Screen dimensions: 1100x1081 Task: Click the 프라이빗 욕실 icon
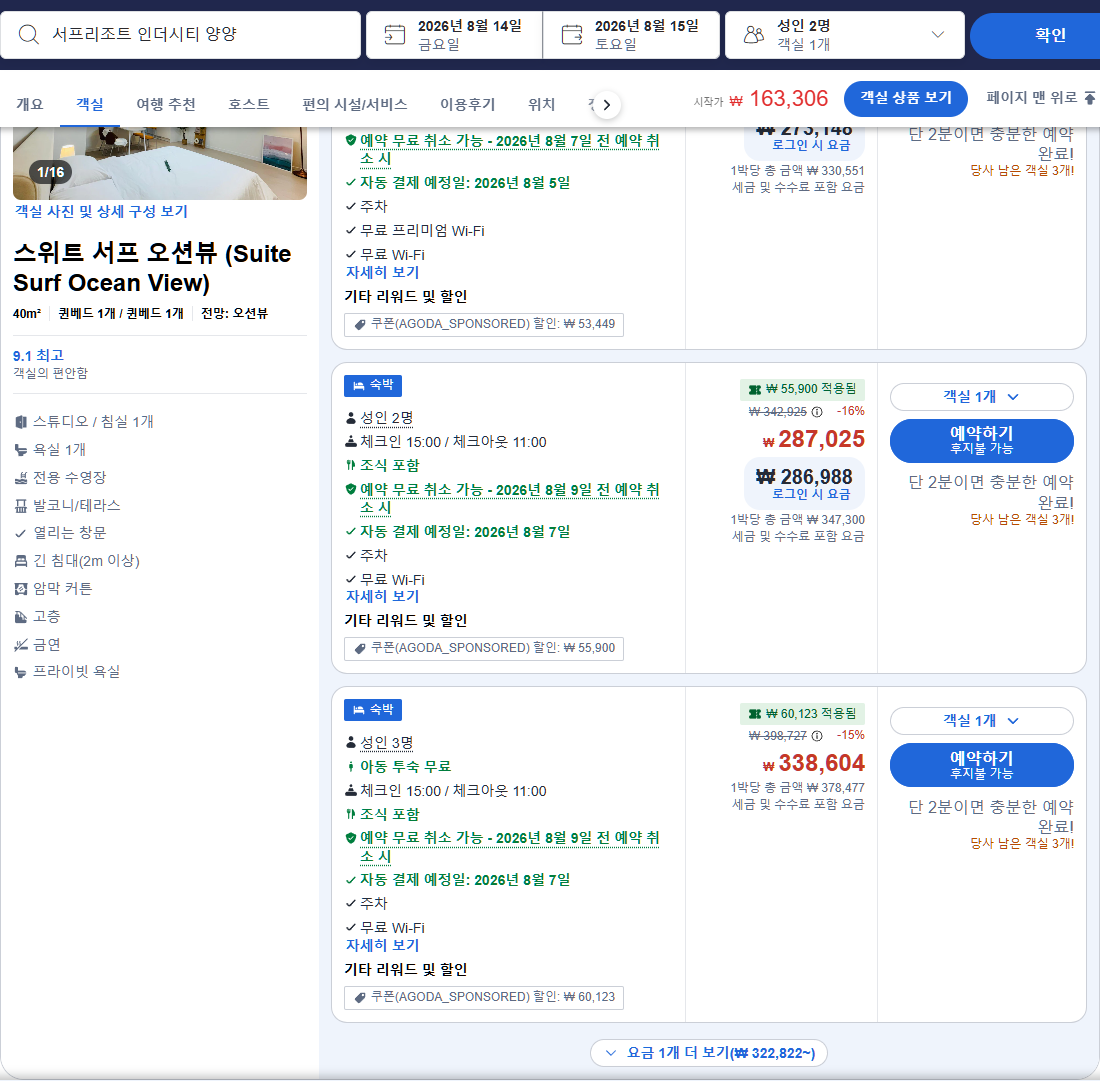click(x=21, y=672)
